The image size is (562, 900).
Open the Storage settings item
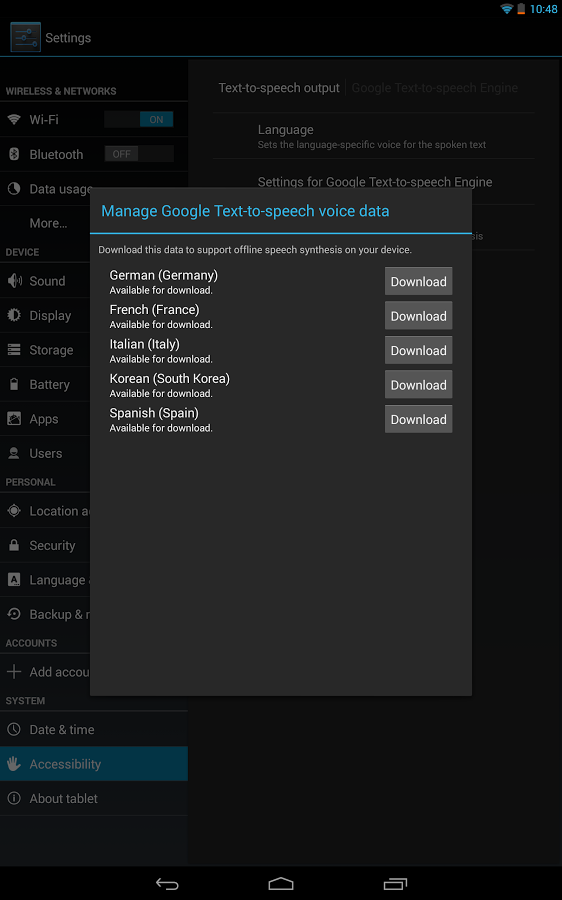45,350
